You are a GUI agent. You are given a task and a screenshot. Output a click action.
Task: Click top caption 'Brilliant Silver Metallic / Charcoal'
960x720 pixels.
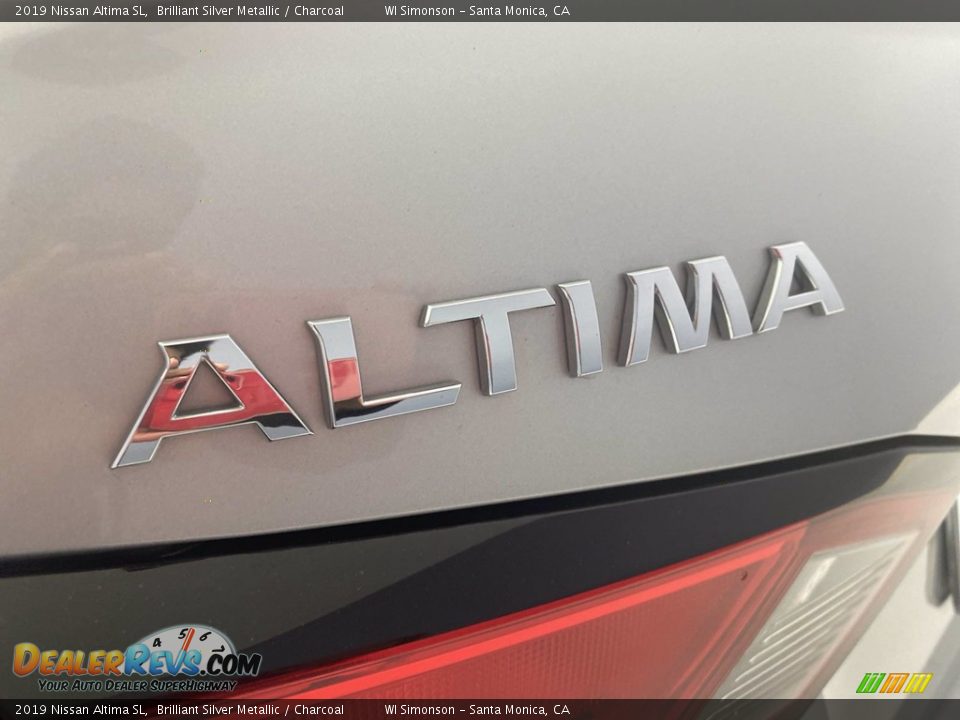pyautogui.click(x=250, y=10)
